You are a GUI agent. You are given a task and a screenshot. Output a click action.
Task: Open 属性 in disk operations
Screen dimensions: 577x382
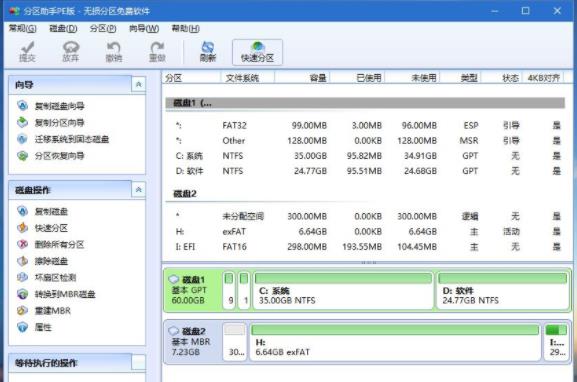[34, 327]
